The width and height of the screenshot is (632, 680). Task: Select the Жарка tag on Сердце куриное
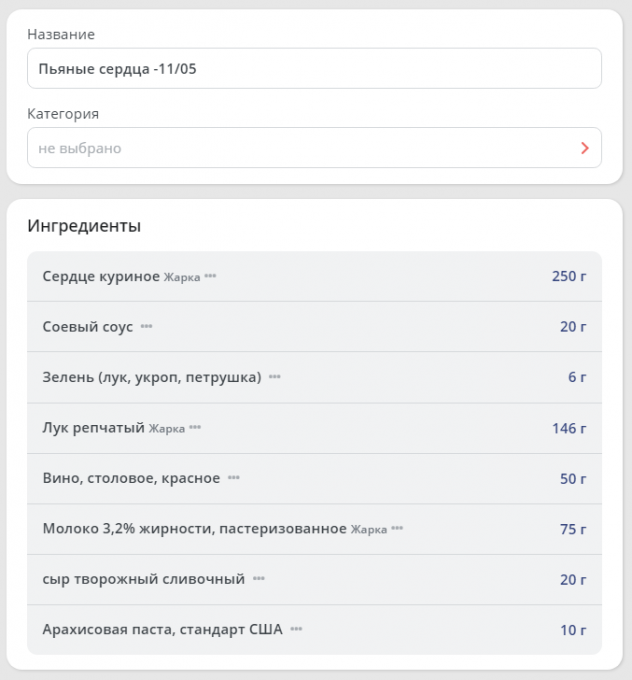182,277
